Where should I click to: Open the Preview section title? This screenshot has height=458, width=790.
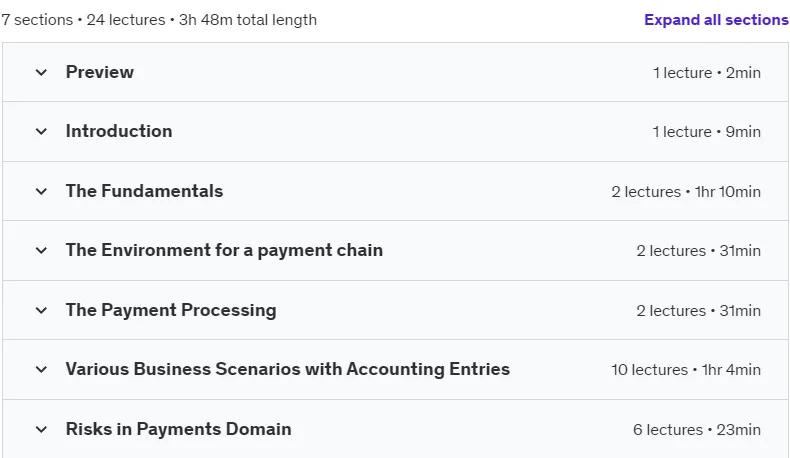tap(100, 72)
